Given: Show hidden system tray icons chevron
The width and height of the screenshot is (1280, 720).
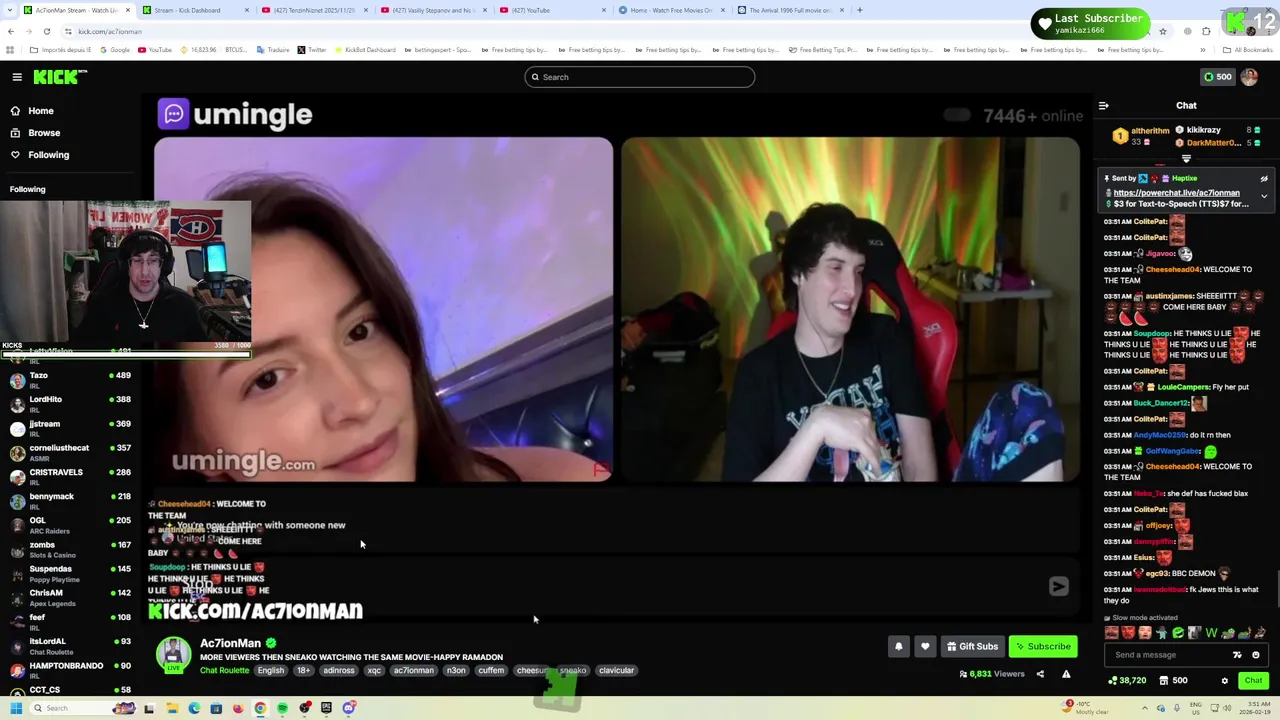Looking at the screenshot, I should click(x=1145, y=708).
